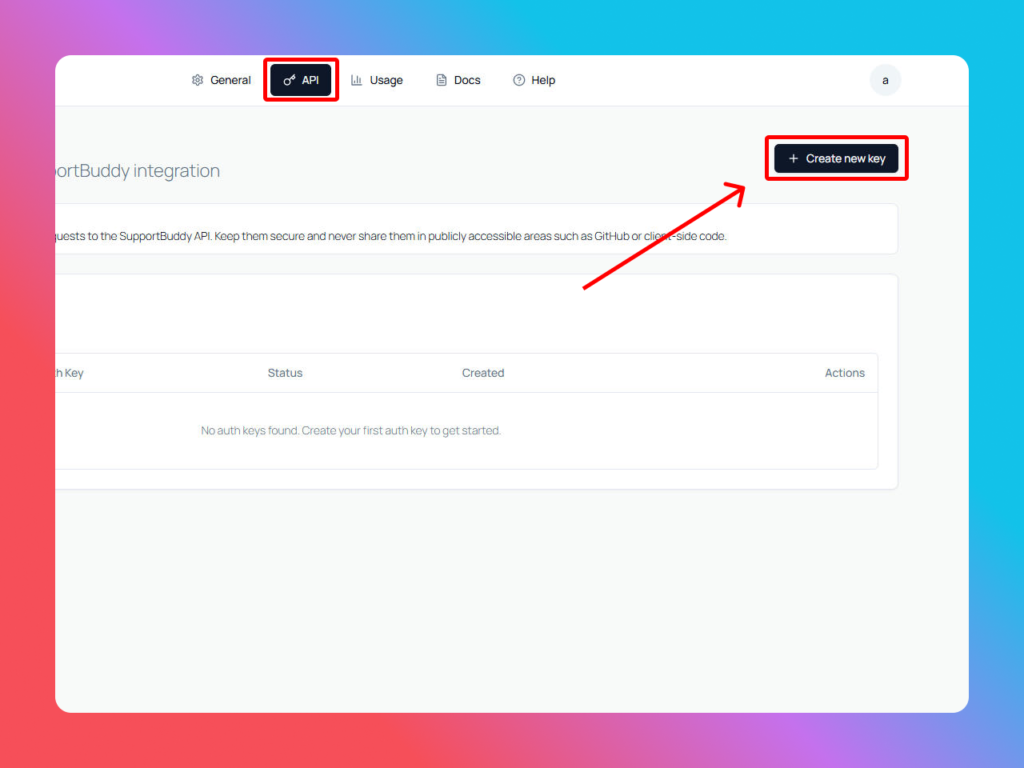Screen dimensions: 1024x768
Task: Click the SupportBuddy integration heading
Action: [x=138, y=171]
